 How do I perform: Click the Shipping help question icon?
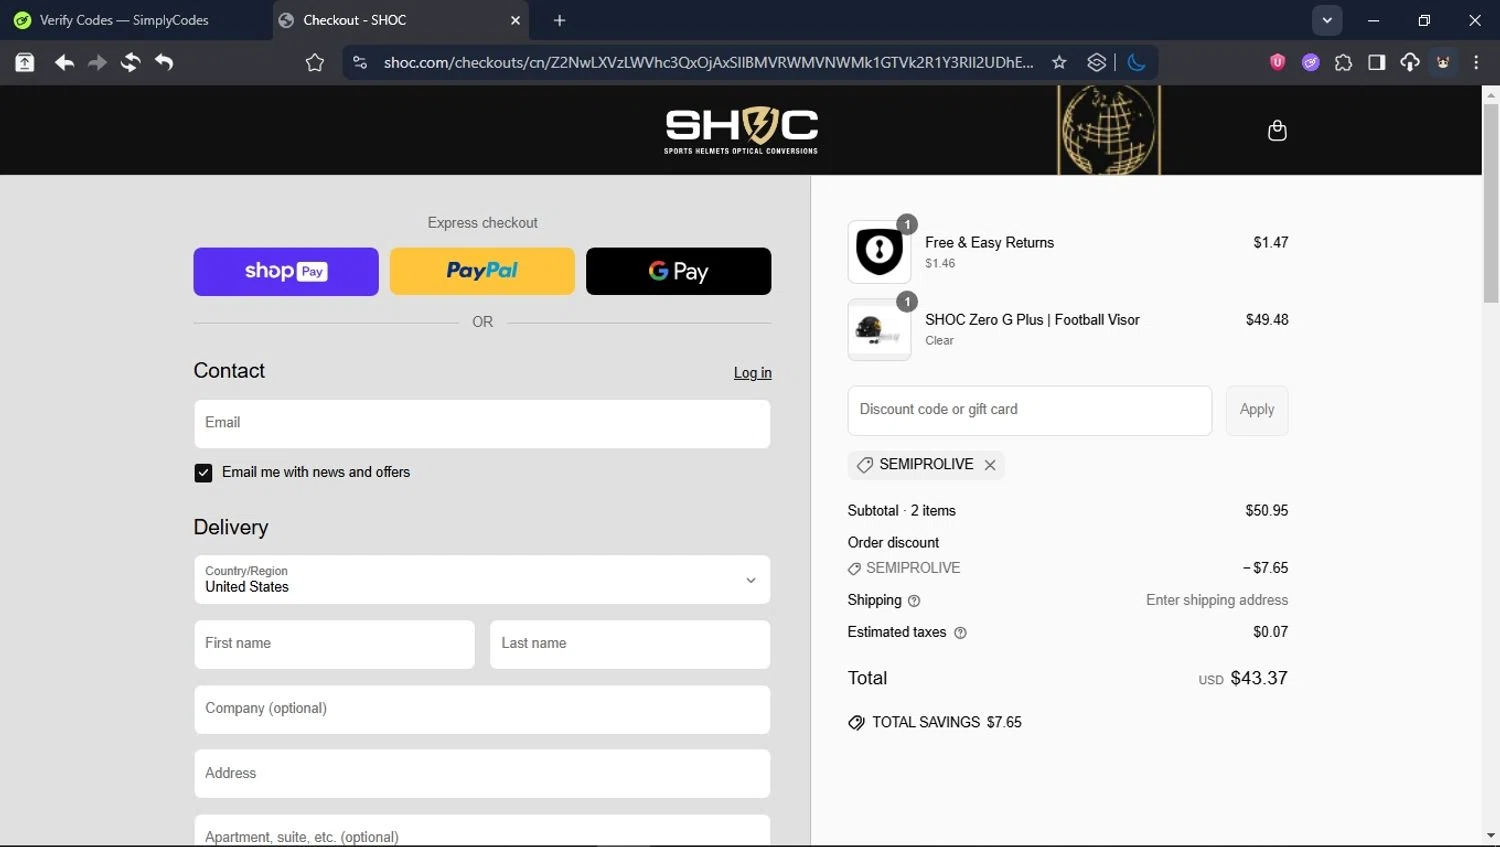914,601
